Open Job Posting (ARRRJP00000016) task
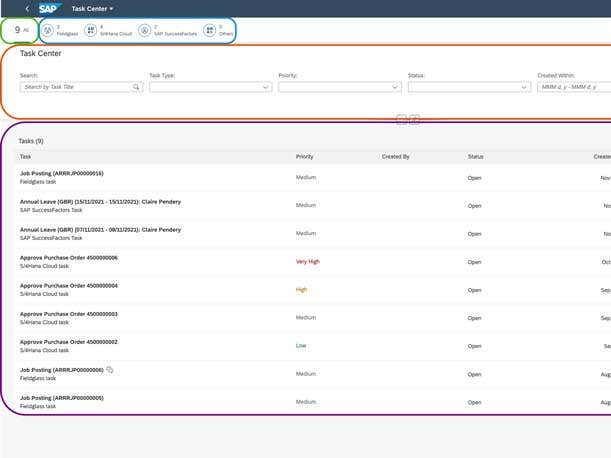This screenshot has height=458, width=611. pos(61,173)
